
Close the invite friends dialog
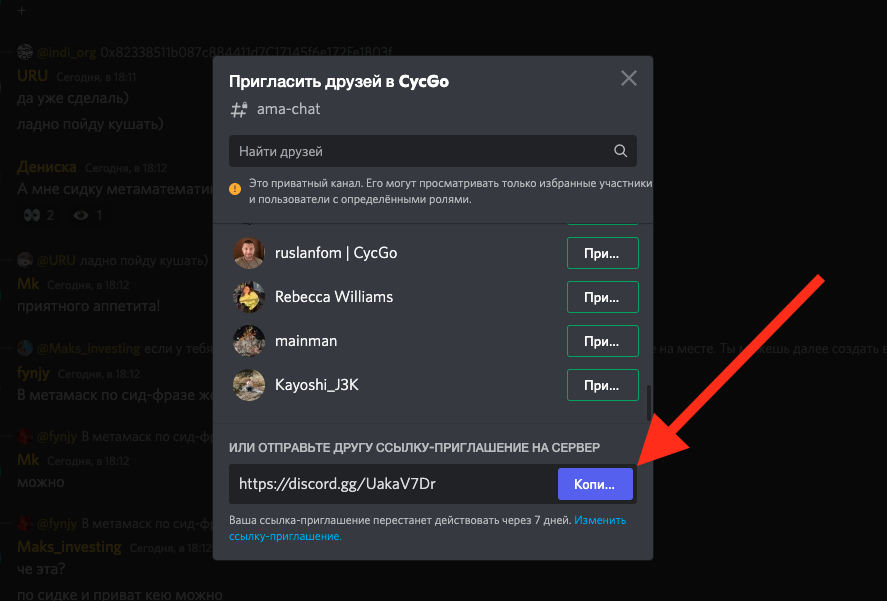[628, 78]
